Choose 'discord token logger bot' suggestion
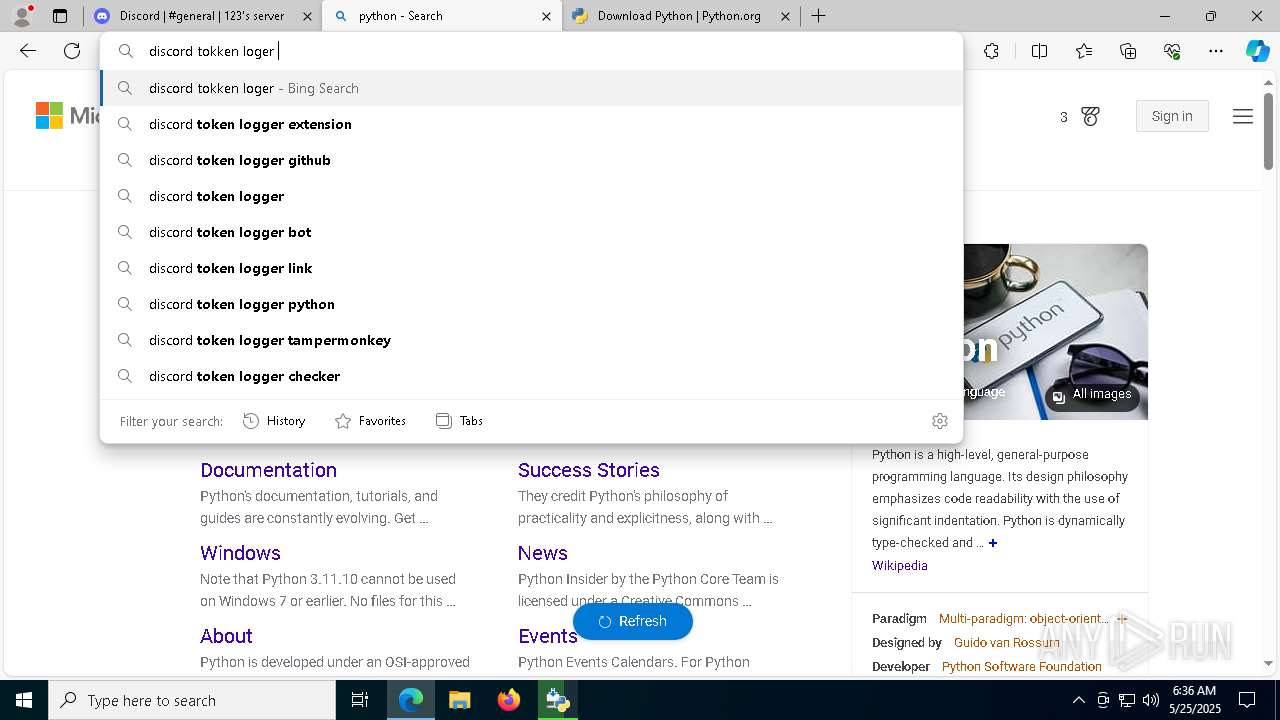1280x720 pixels. pyautogui.click(x=531, y=232)
